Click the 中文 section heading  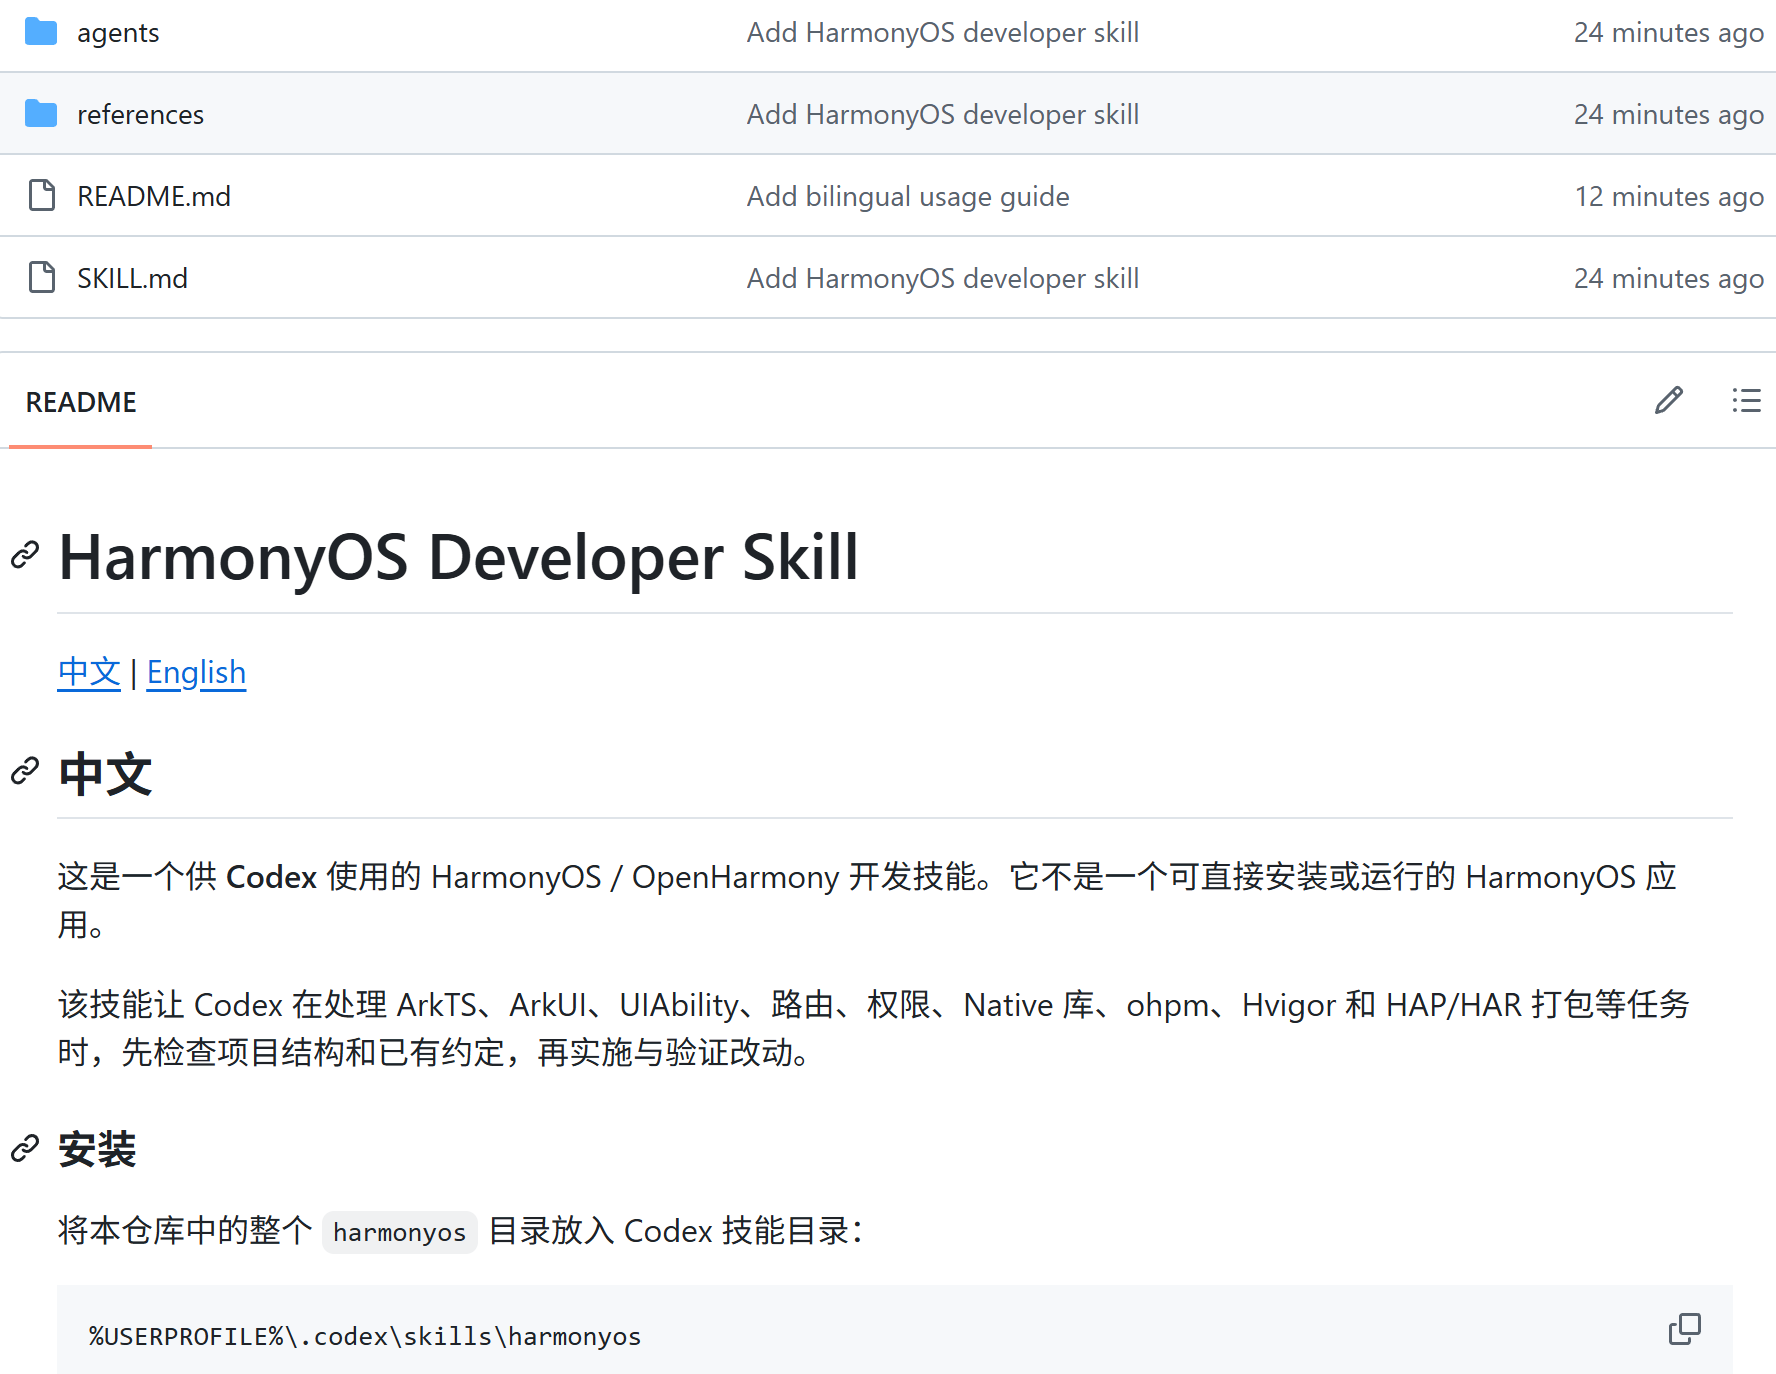(x=105, y=774)
